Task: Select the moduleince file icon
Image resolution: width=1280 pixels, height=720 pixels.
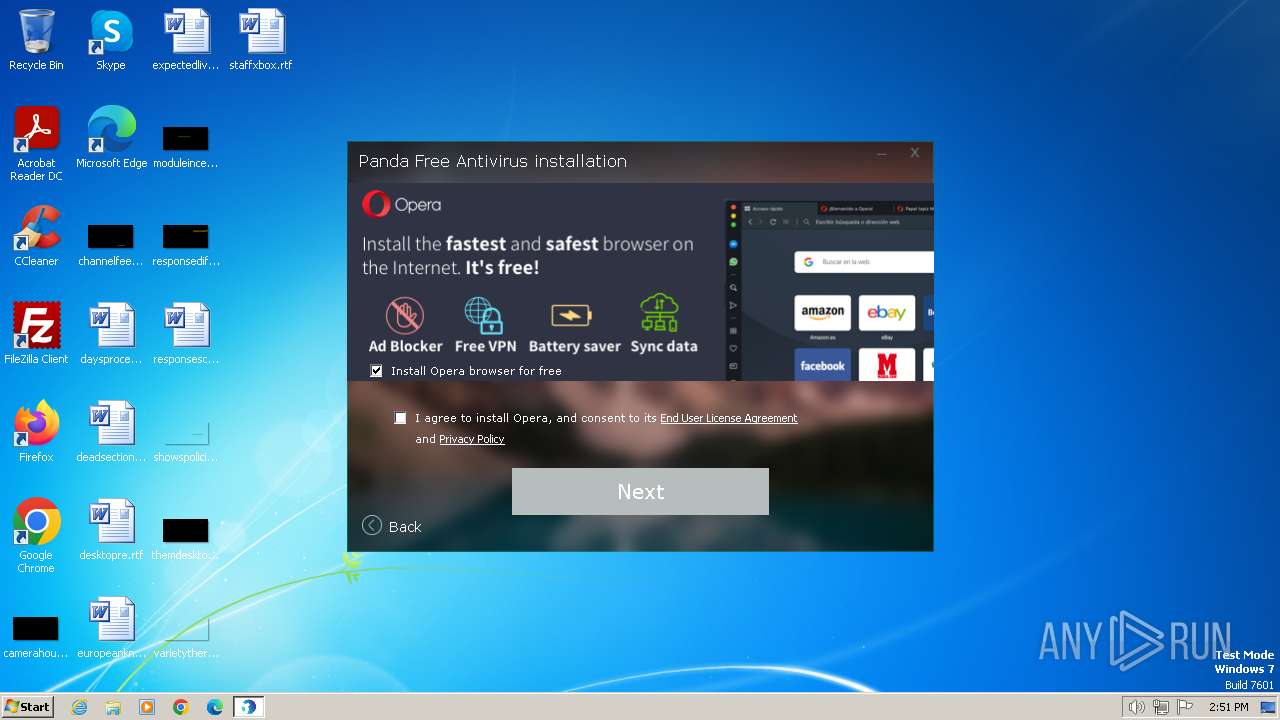Action: pos(186,145)
